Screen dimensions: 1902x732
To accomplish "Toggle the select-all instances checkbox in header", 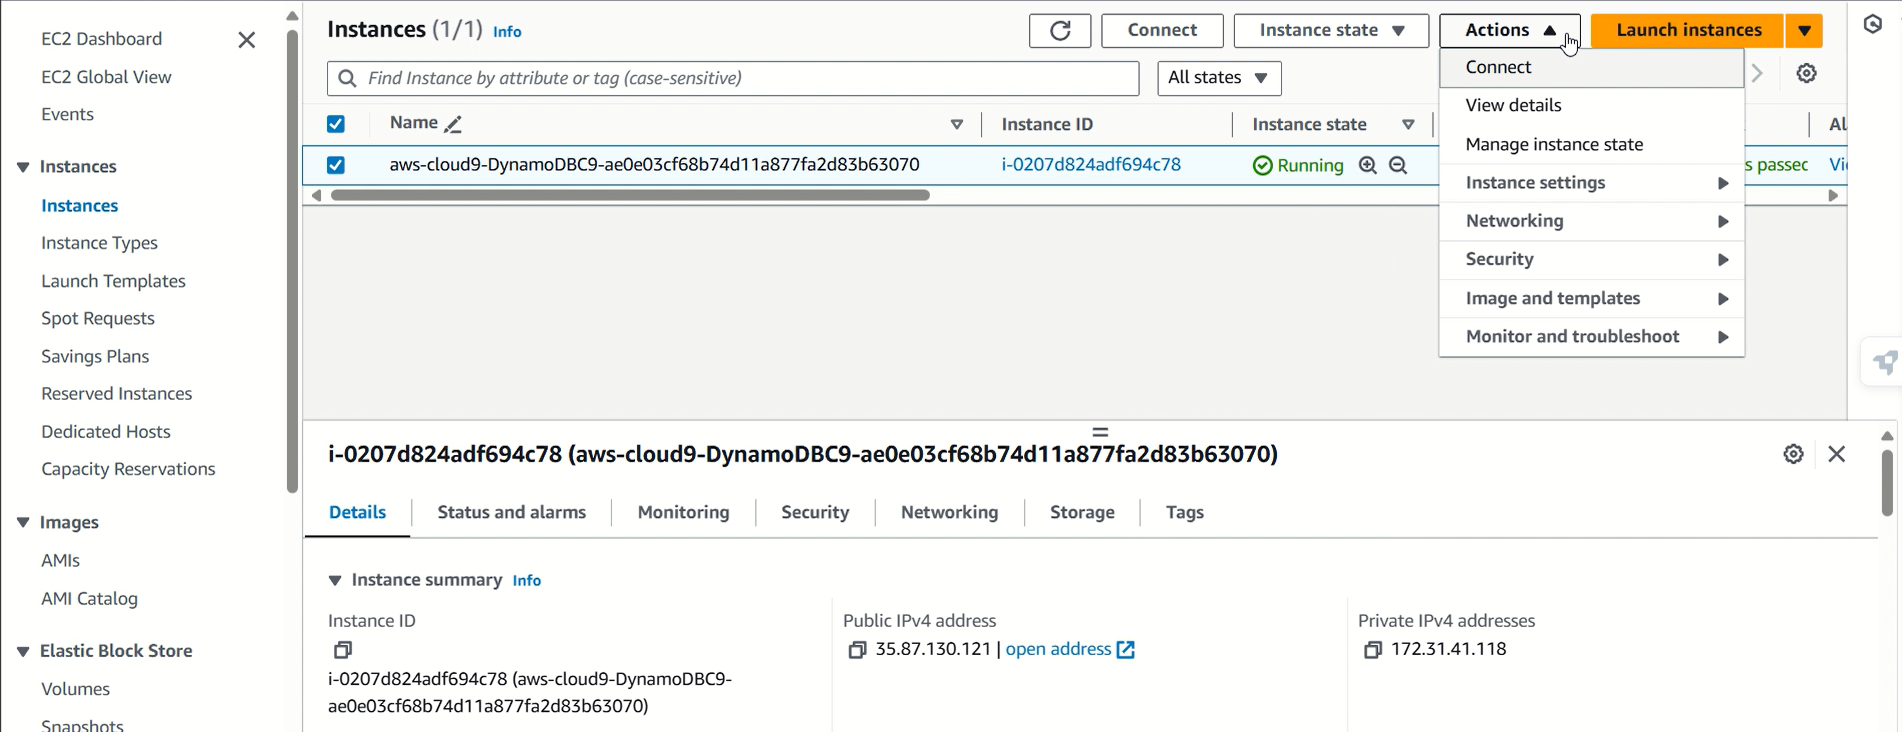I will tap(336, 124).
